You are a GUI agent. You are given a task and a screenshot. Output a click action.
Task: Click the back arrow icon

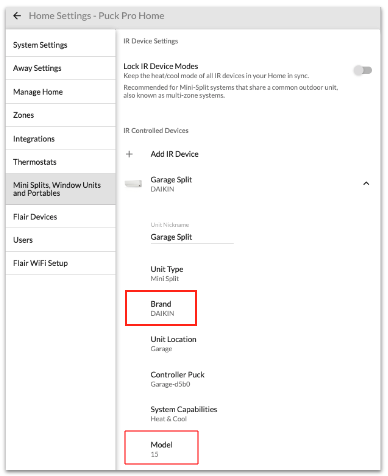click(x=17, y=16)
